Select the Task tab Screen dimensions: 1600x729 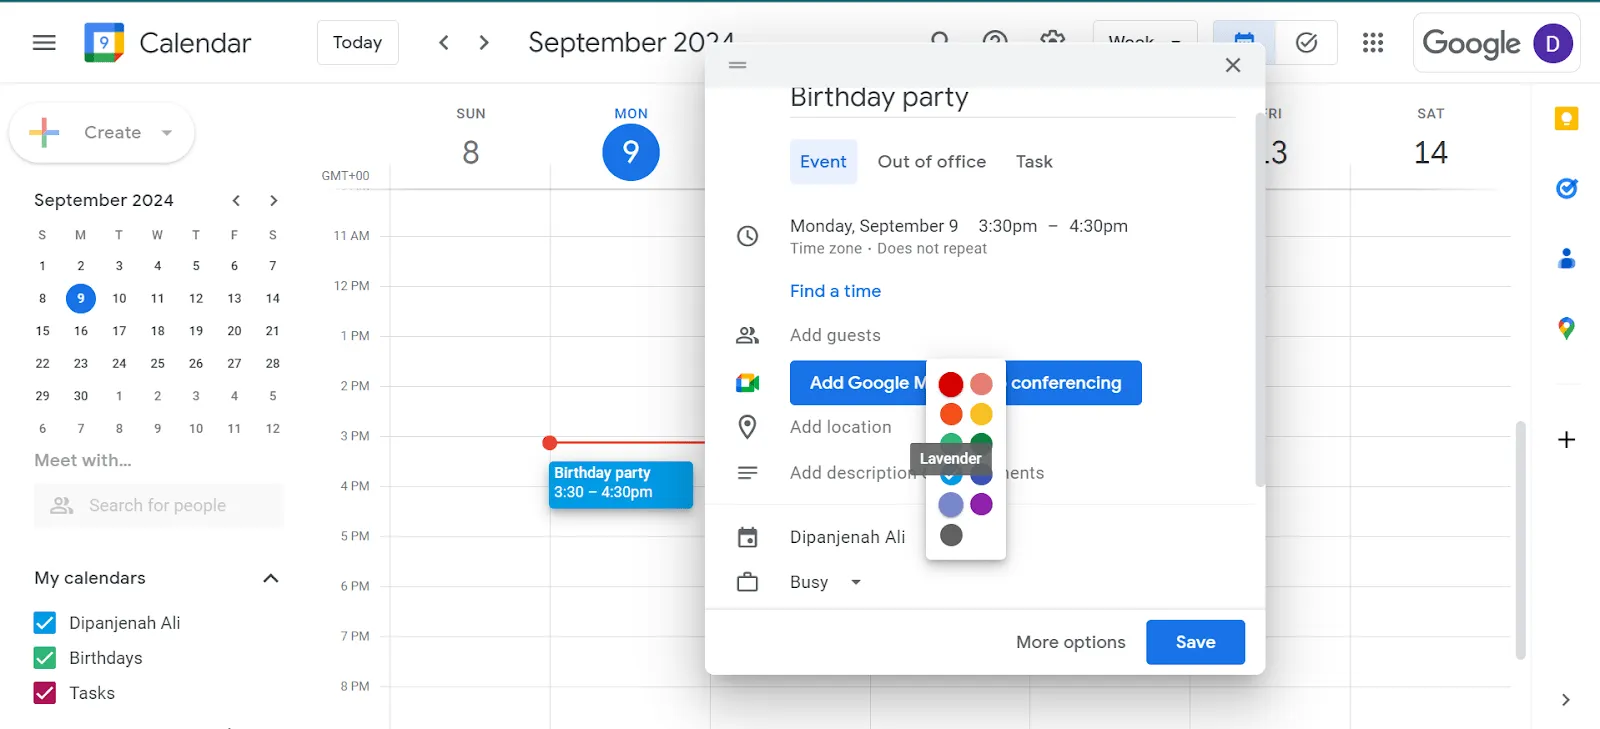tap(1034, 162)
